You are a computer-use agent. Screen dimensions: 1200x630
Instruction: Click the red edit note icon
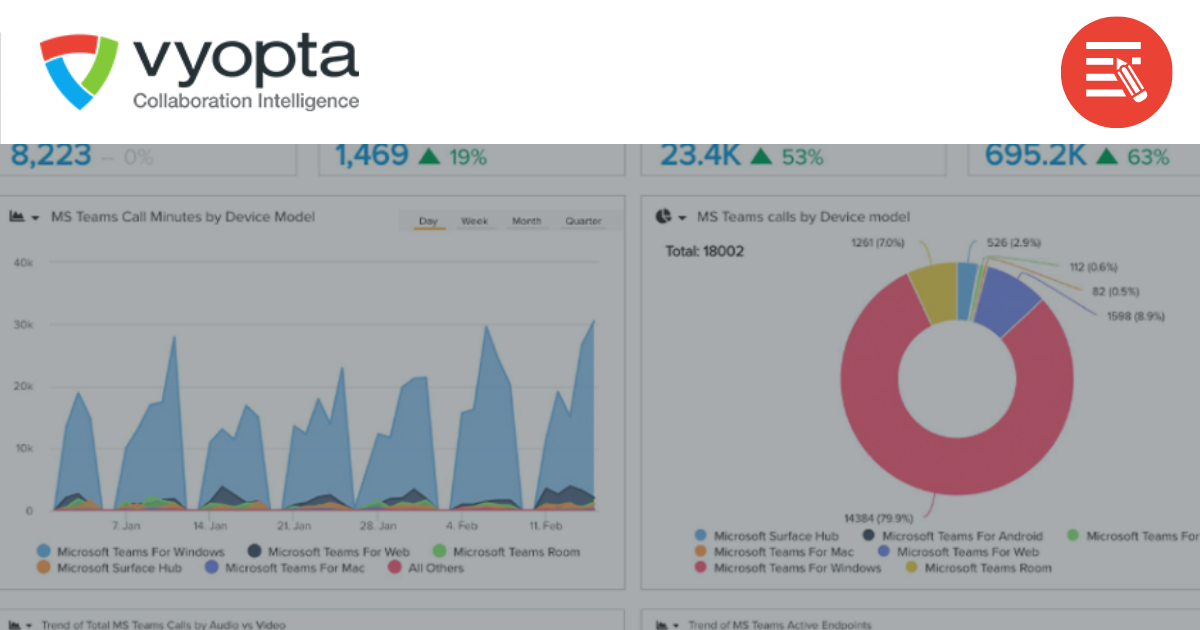click(x=1116, y=72)
